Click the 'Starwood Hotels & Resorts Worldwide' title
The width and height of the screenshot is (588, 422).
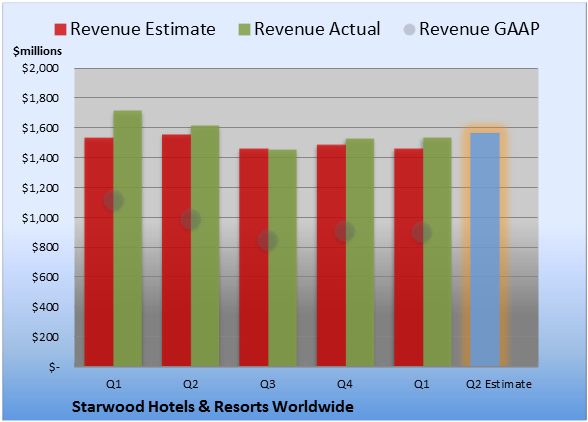point(213,407)
